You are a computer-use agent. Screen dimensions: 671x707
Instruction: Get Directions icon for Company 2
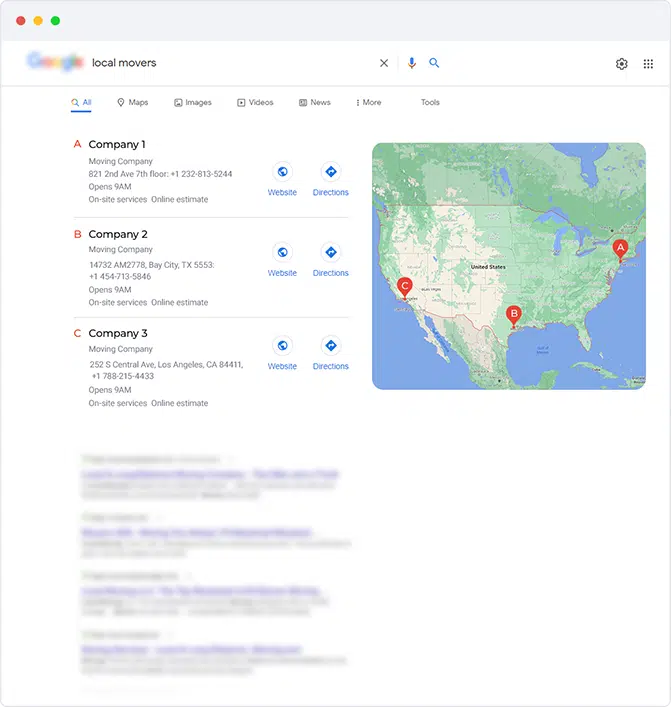click(330, 252)
